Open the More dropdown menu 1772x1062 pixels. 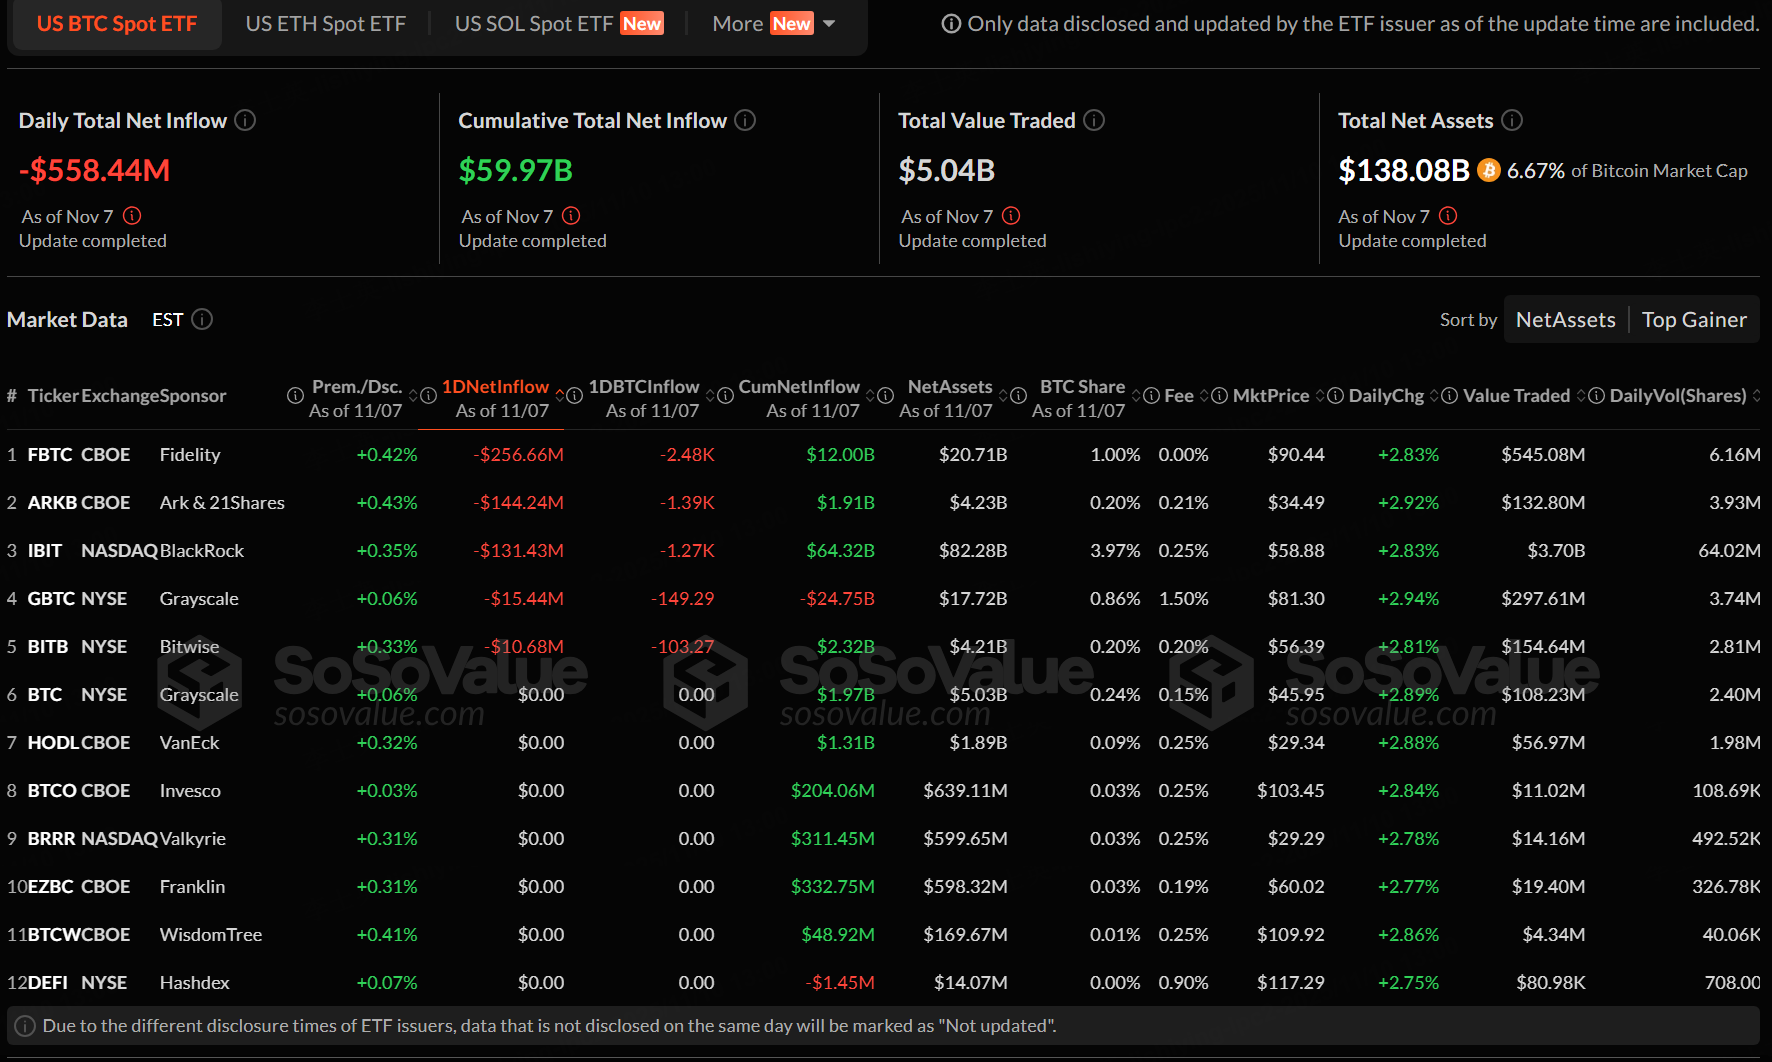[773, 24]
